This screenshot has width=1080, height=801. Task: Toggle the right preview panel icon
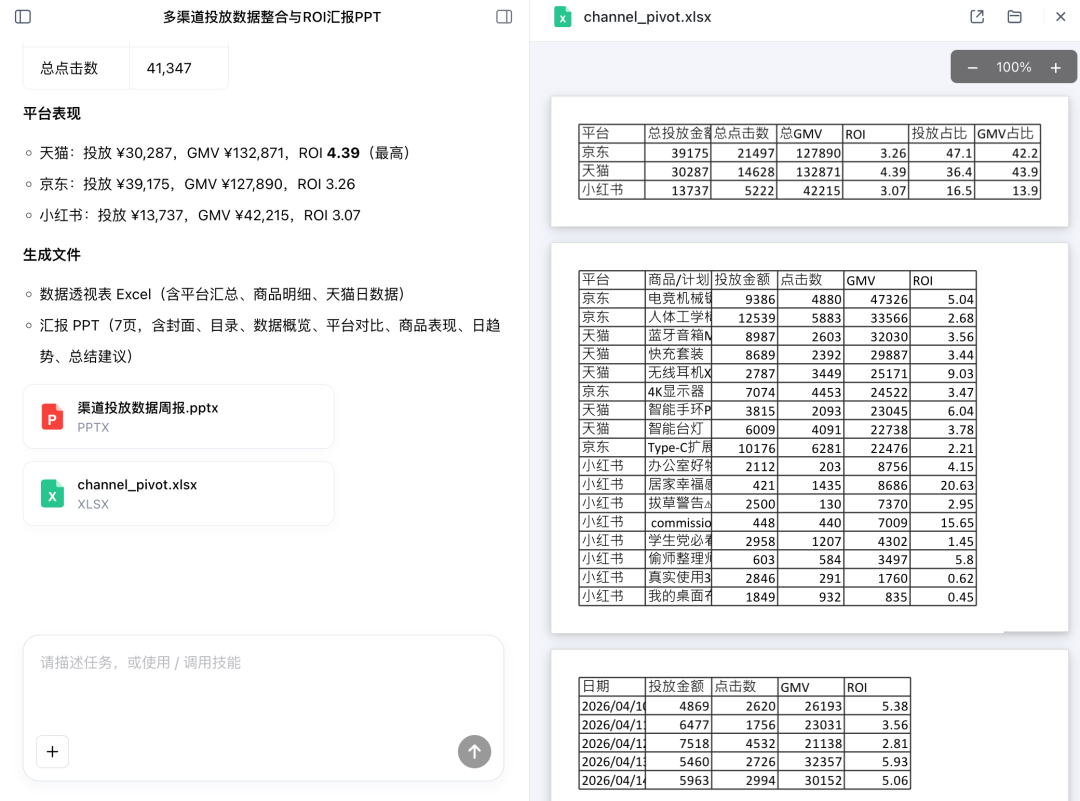(504, 17)
